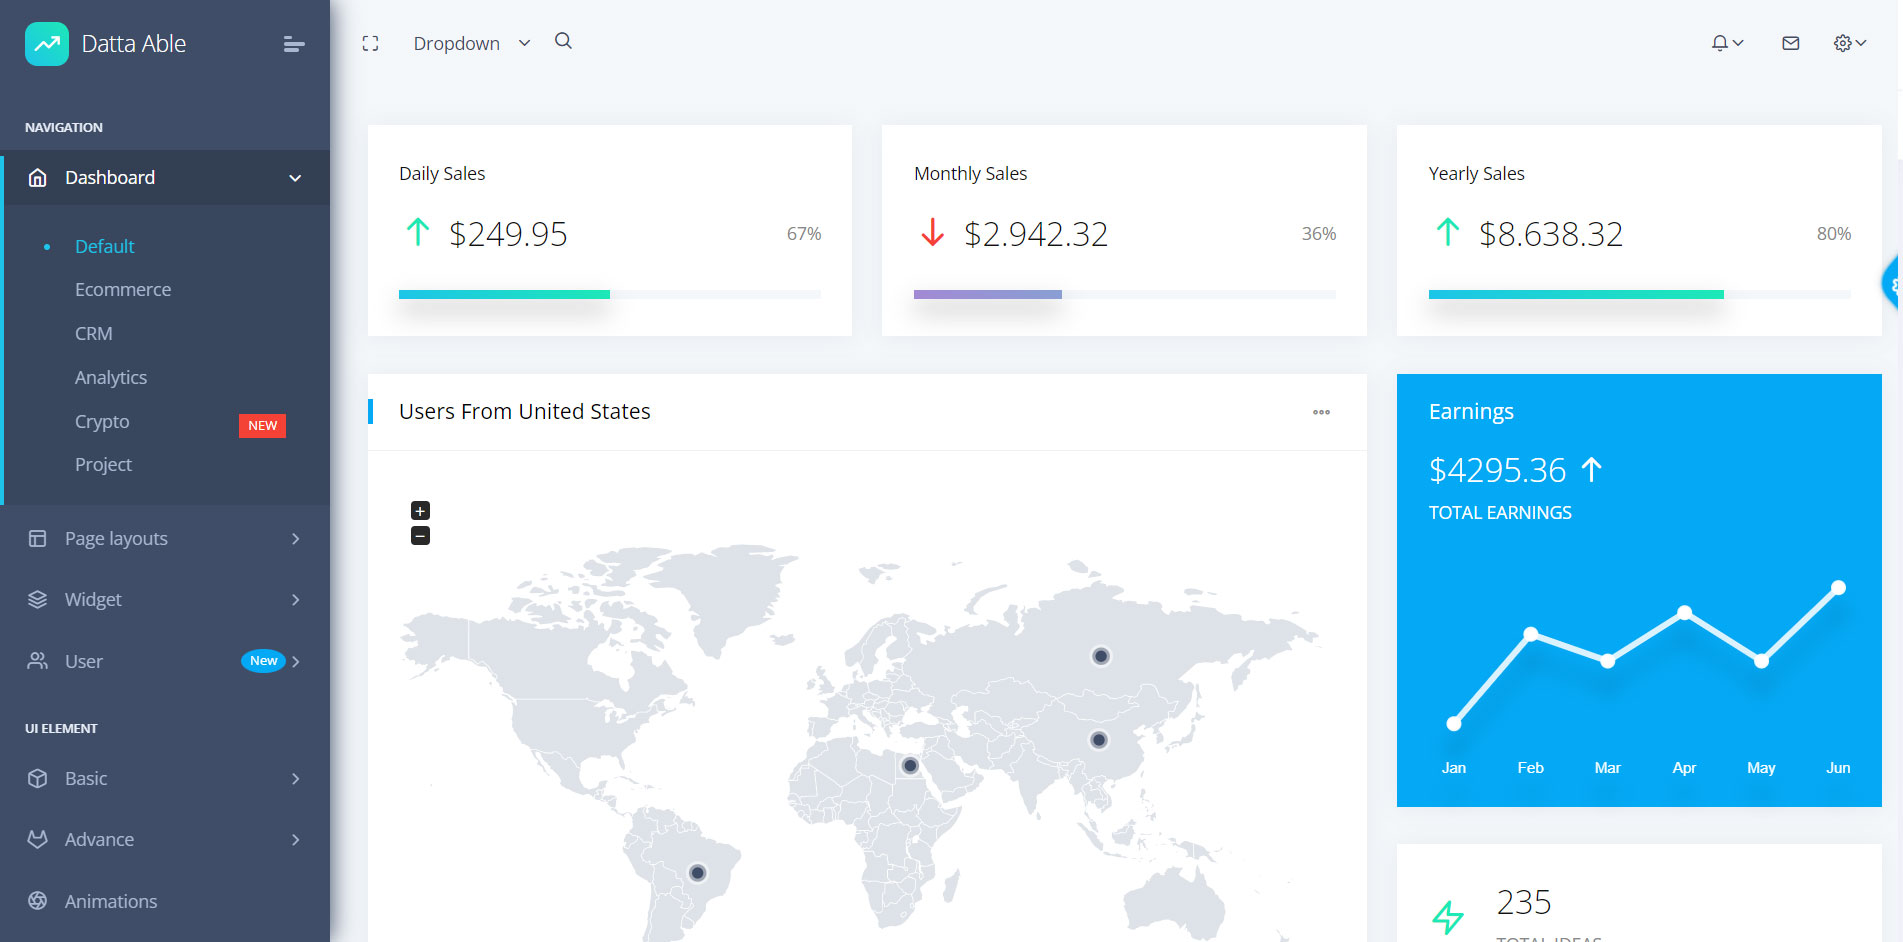Viewport: 1903px width, 942px height.
Task: Open the CRM dashboard link
Action: point(93,333)
